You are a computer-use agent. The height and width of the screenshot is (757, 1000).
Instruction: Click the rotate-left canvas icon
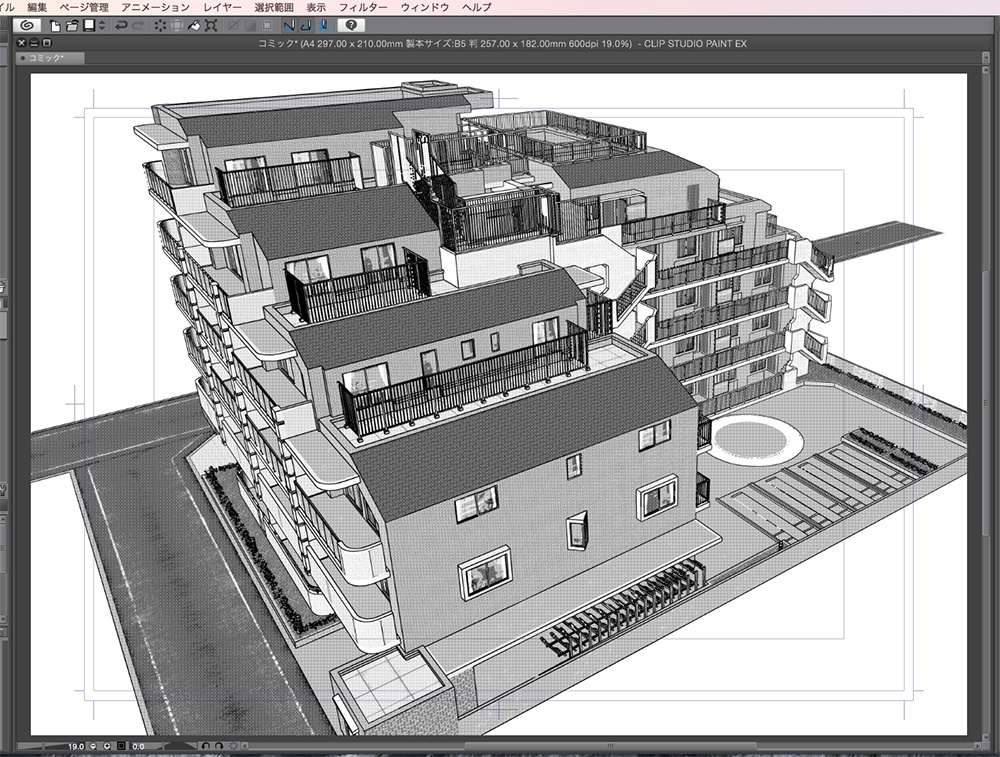point(206,745)
